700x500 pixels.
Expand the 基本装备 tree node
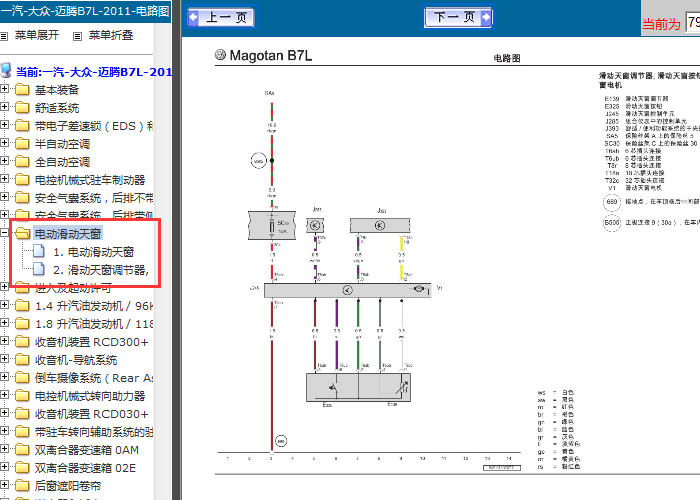pyautogui.click(x=4, y=89)
